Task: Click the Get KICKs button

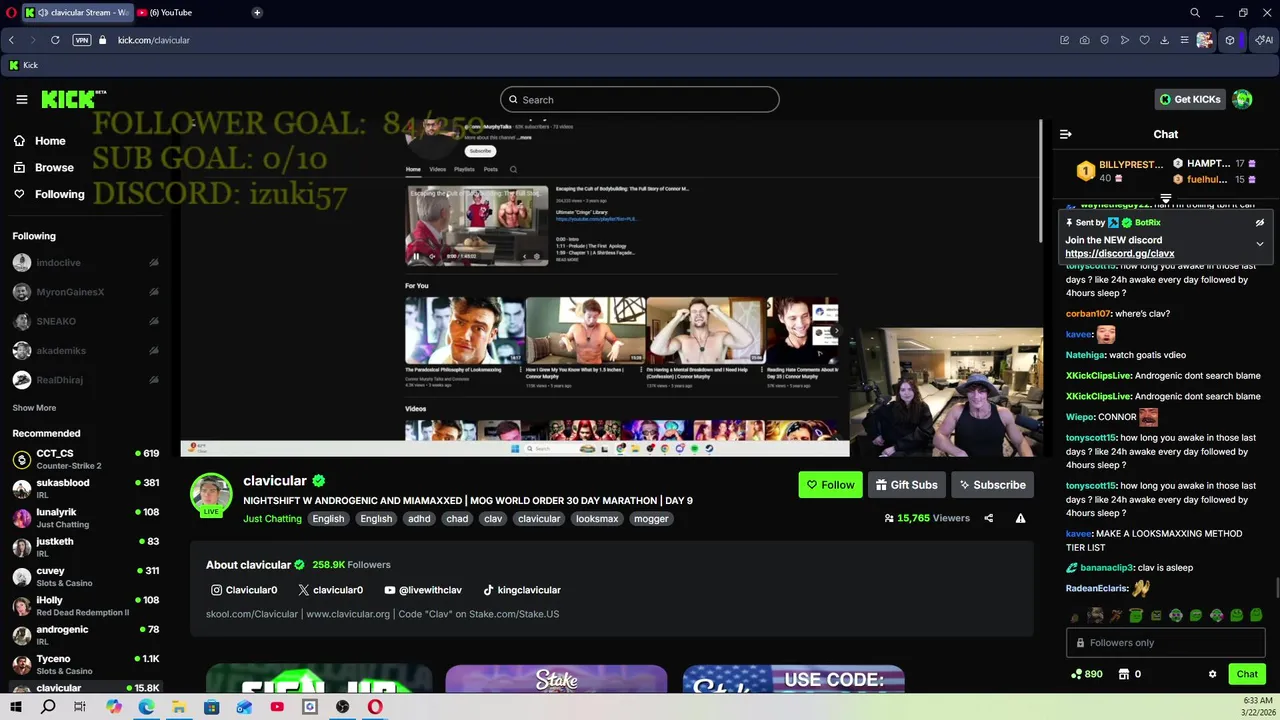Action: point(1189,99)
